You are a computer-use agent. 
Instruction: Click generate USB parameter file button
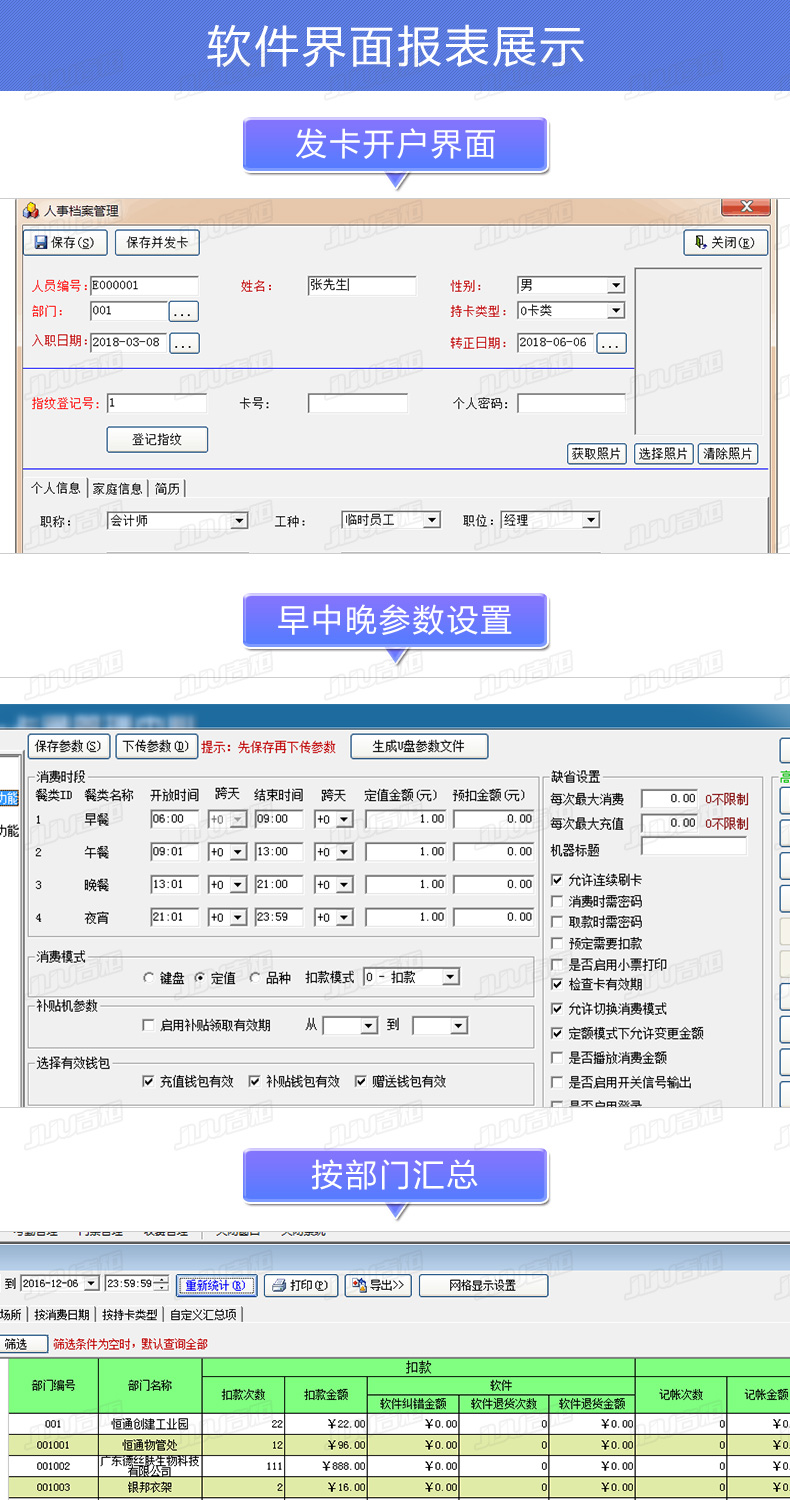[419, 746]
